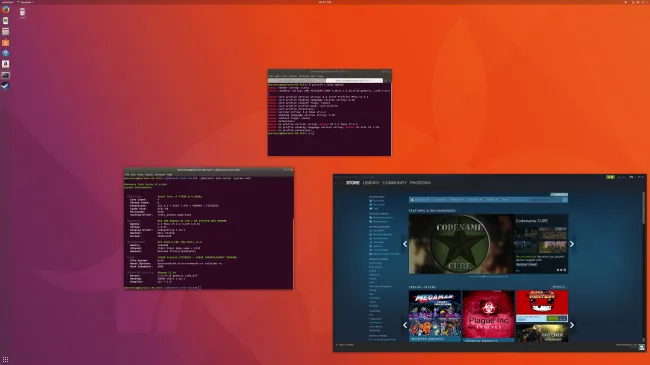Expand the Software dropdown in the store bar
This screenshot has width=650, height=365.
(456, 200)
